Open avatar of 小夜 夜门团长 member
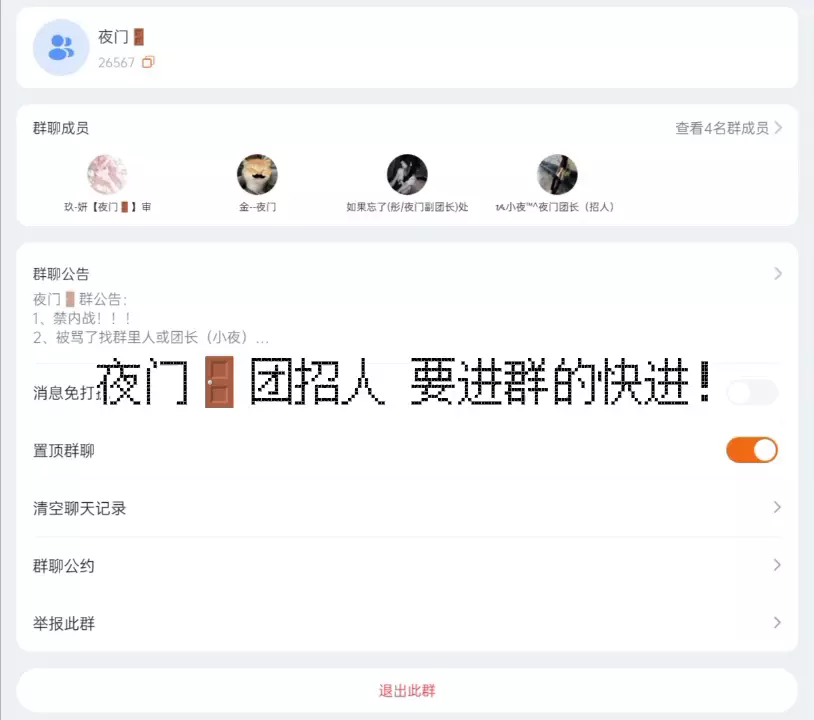Screen dimensions: 814x720 [557, 174]
